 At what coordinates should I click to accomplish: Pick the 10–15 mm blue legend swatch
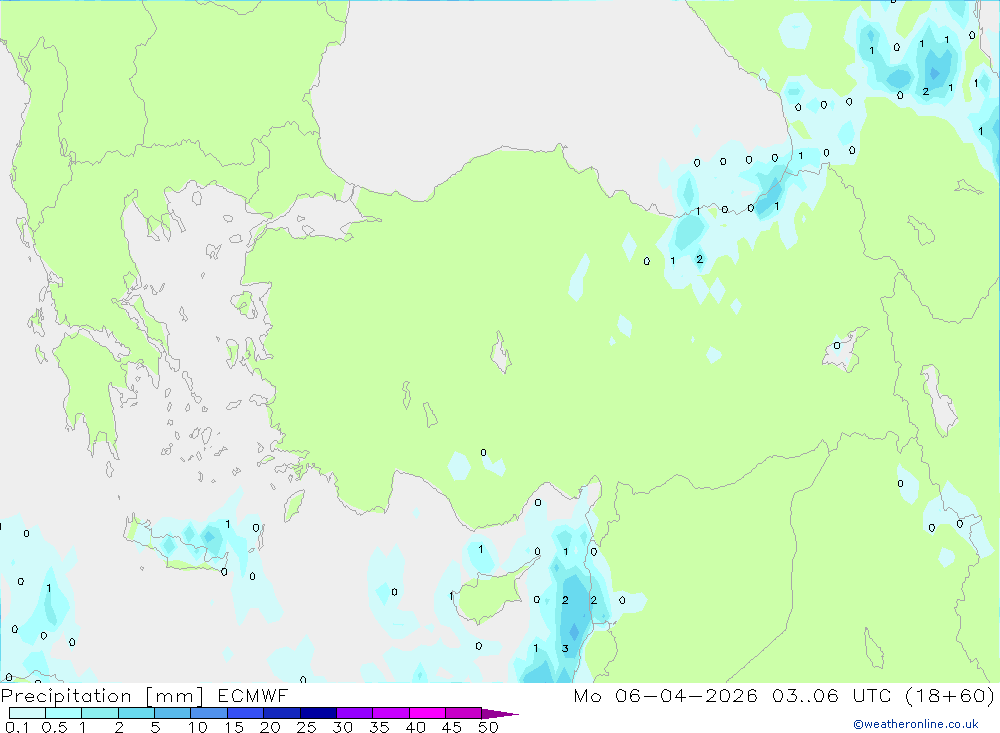[x=209, y=713]
